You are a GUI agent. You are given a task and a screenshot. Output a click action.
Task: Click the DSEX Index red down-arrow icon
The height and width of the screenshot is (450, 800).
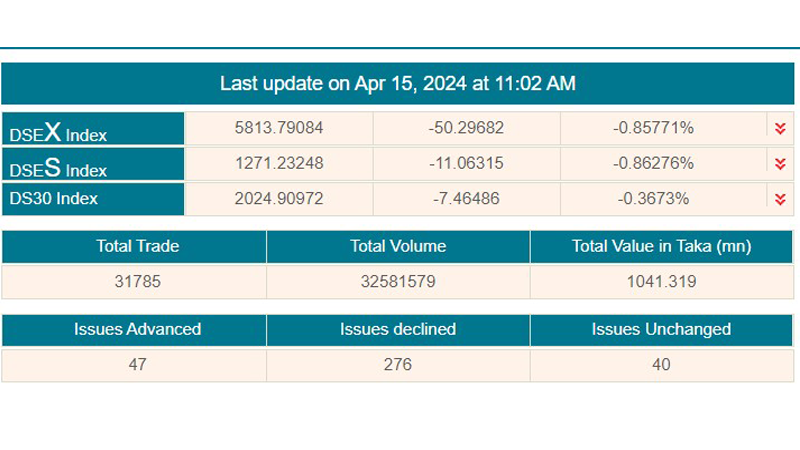click(780, 128)
